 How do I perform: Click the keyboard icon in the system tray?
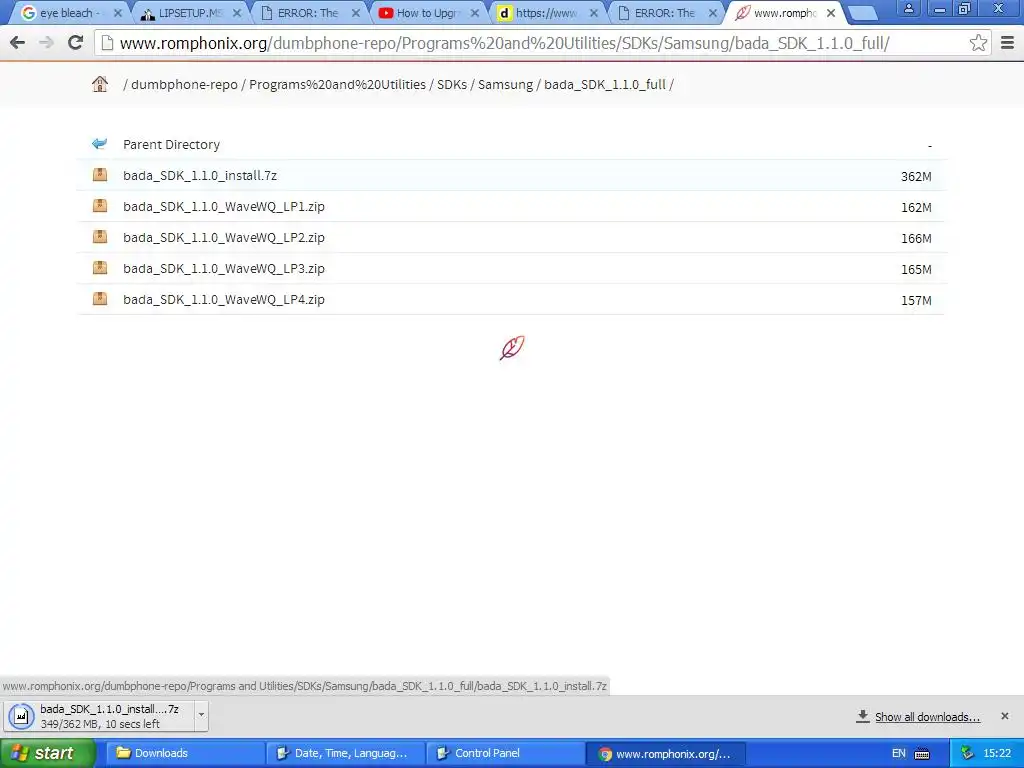coord(922,754)
